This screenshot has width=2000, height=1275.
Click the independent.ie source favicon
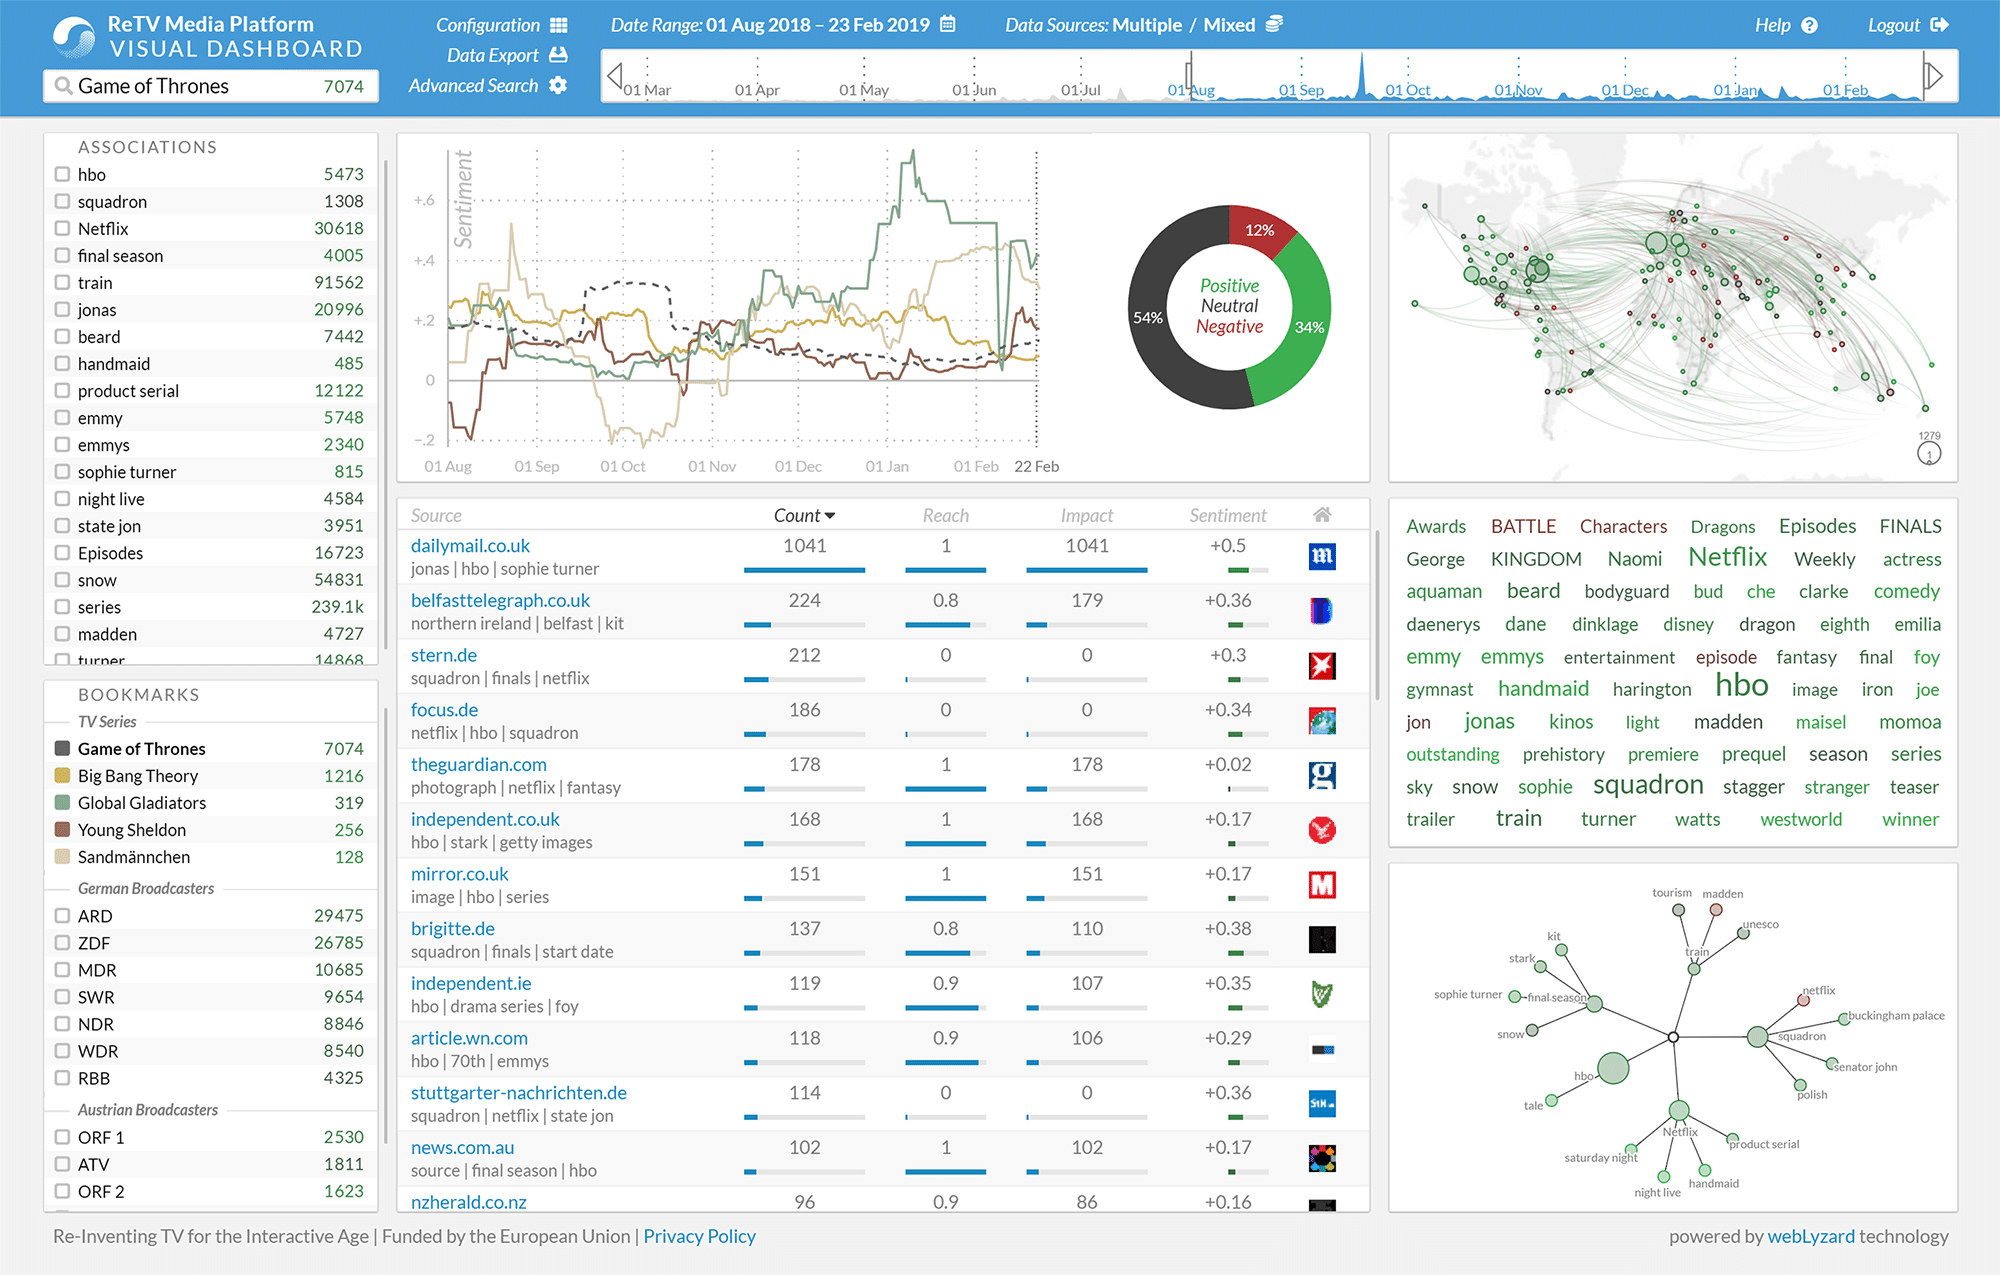click(1322, 994)
